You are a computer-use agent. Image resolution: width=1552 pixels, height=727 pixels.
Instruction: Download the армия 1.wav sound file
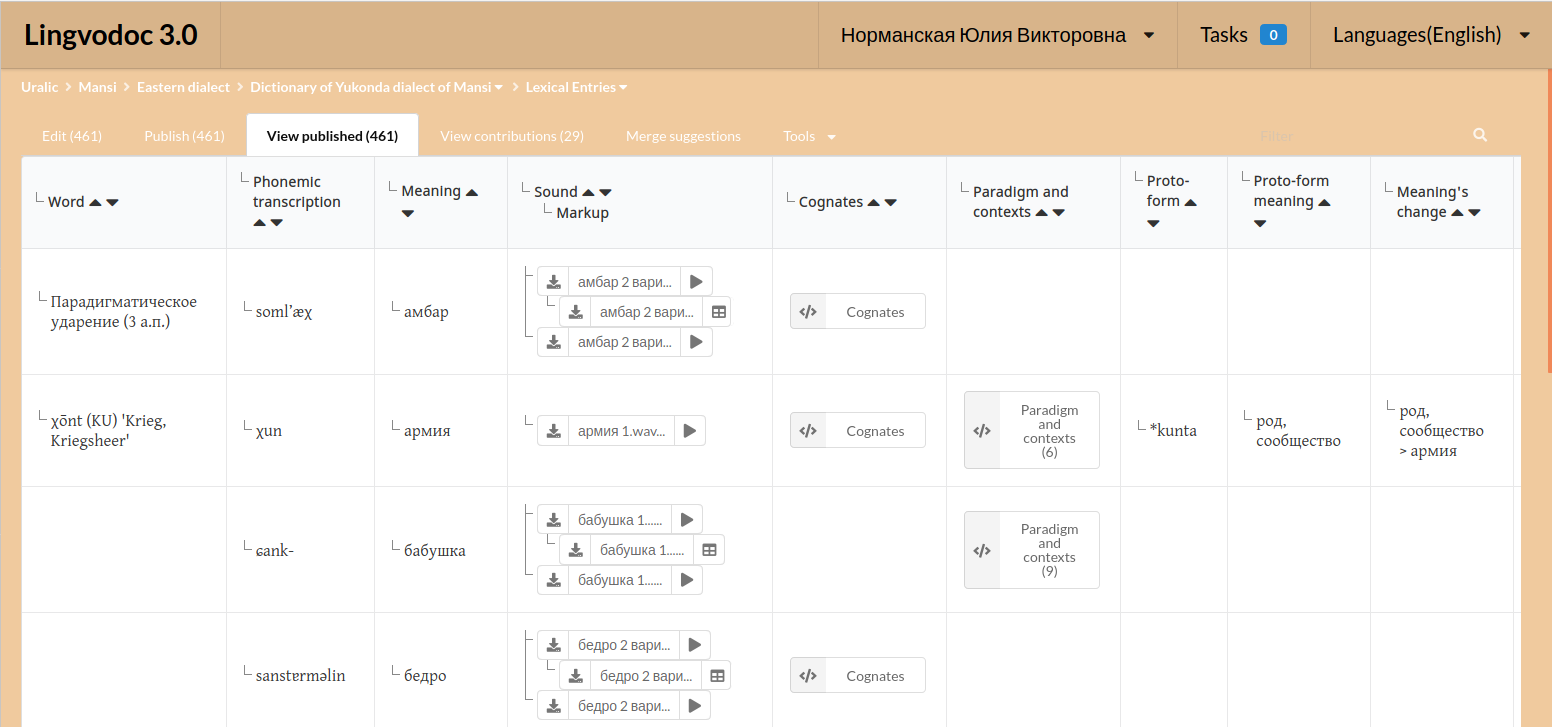(553, 431)
